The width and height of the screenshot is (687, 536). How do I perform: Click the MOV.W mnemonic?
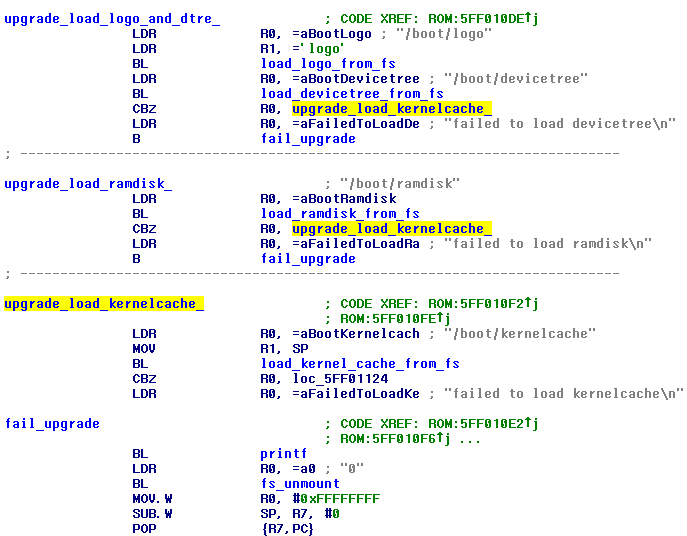152,499
